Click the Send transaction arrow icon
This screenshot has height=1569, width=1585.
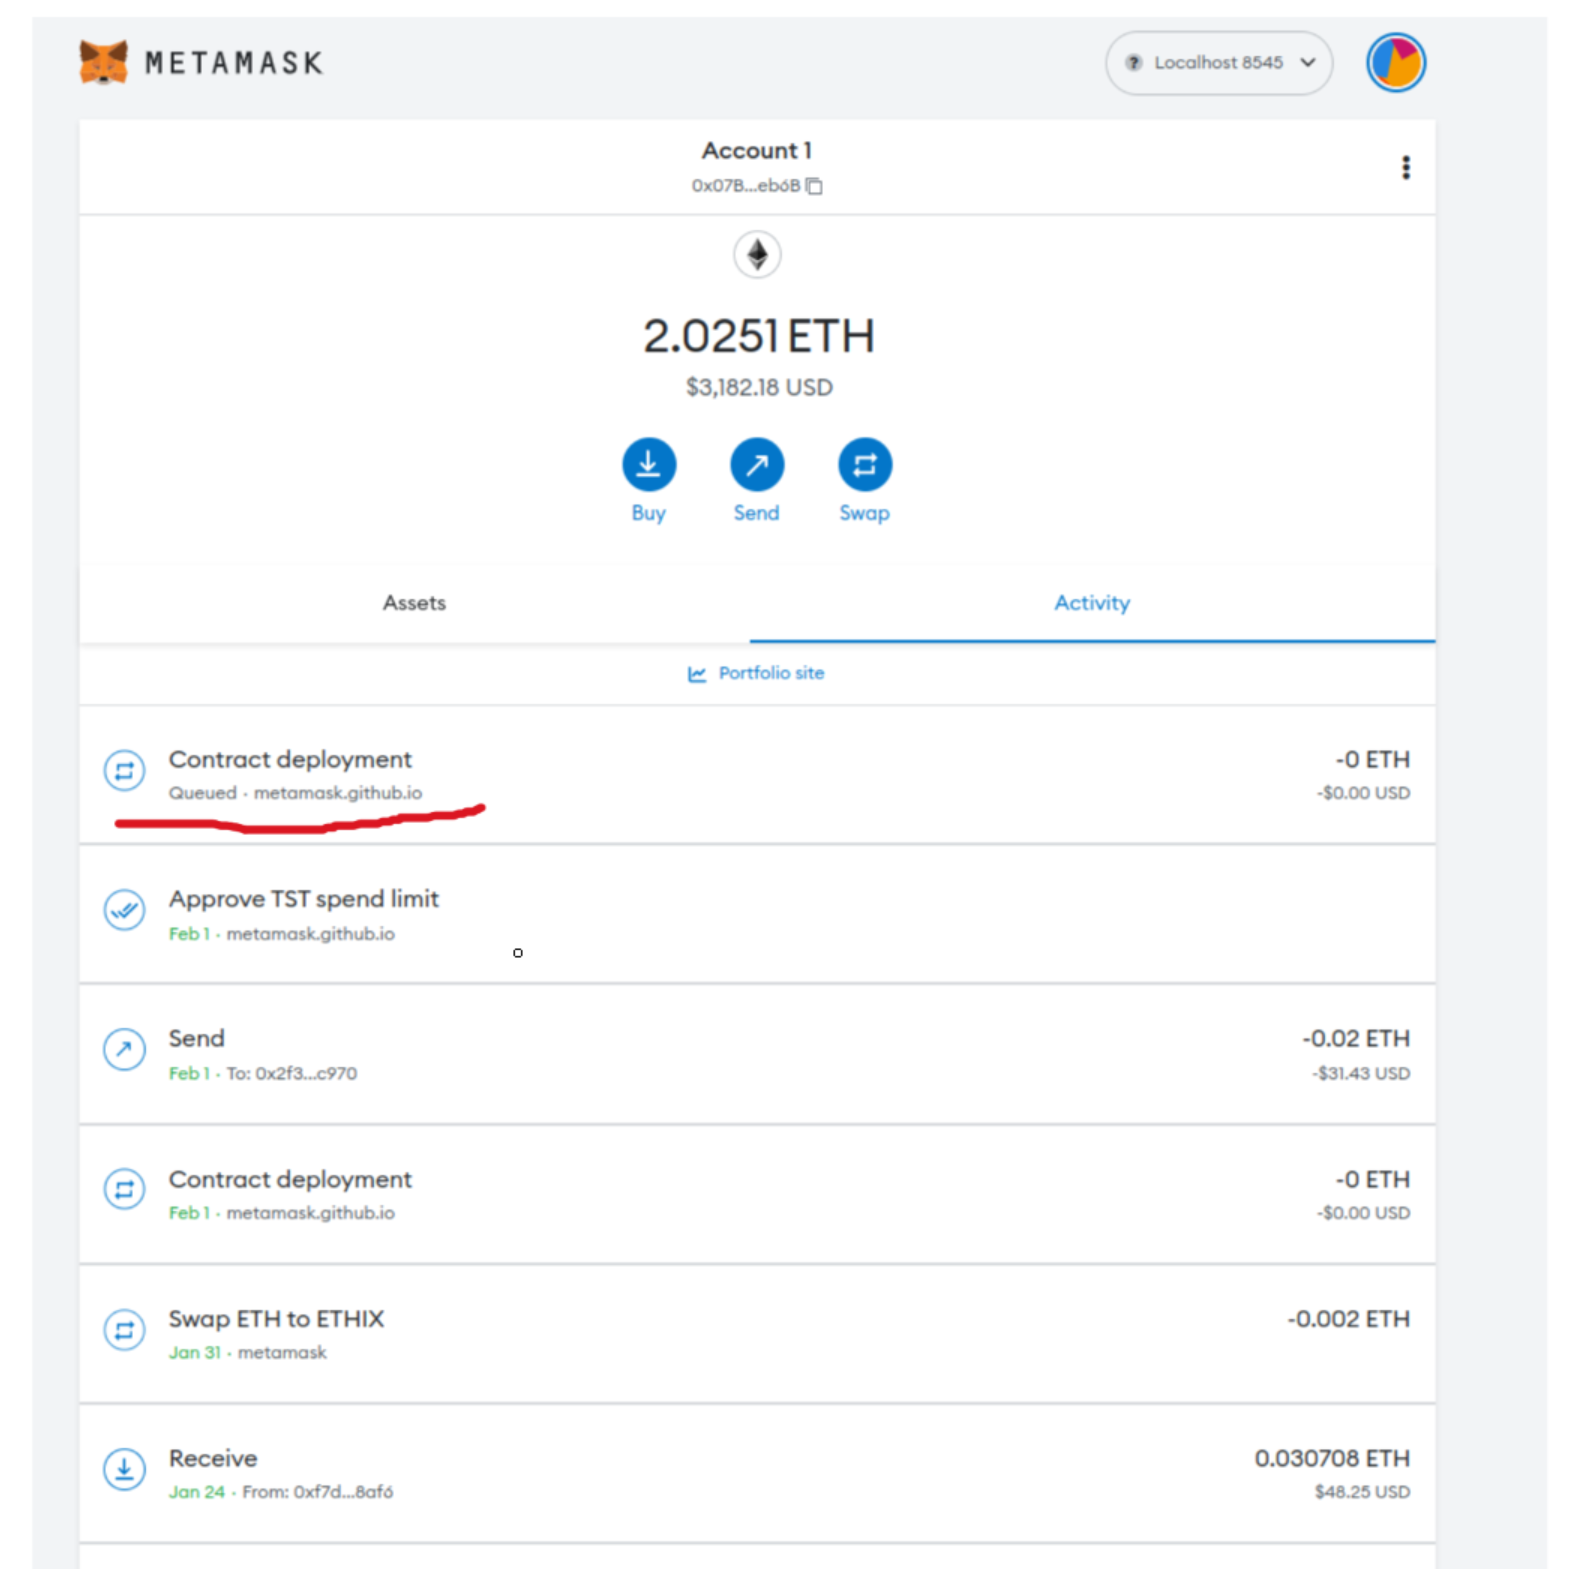point(125,1049)
